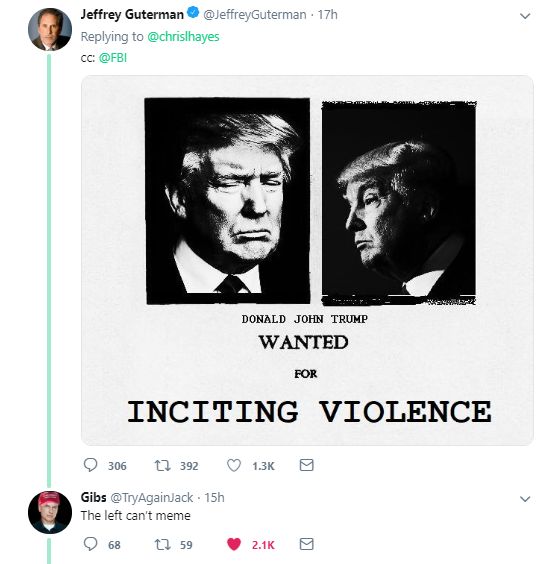The image size is (558, 564).
Task: Open the 15h timestamp on Gibs' tweet
Action: click(x=214, y=497)
